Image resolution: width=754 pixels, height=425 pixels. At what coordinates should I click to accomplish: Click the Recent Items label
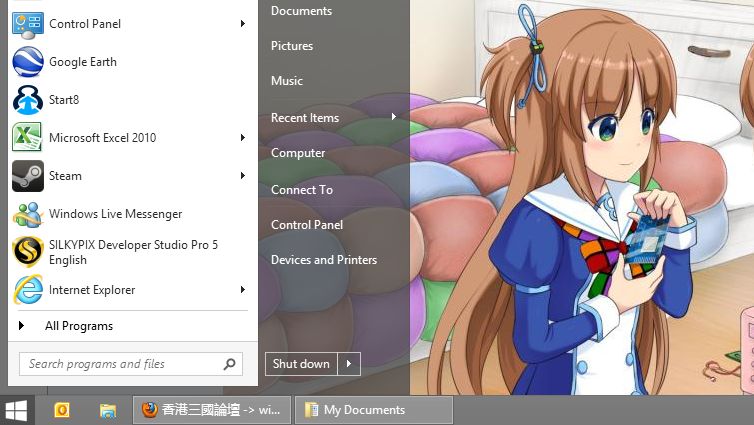tap(305, 118)
